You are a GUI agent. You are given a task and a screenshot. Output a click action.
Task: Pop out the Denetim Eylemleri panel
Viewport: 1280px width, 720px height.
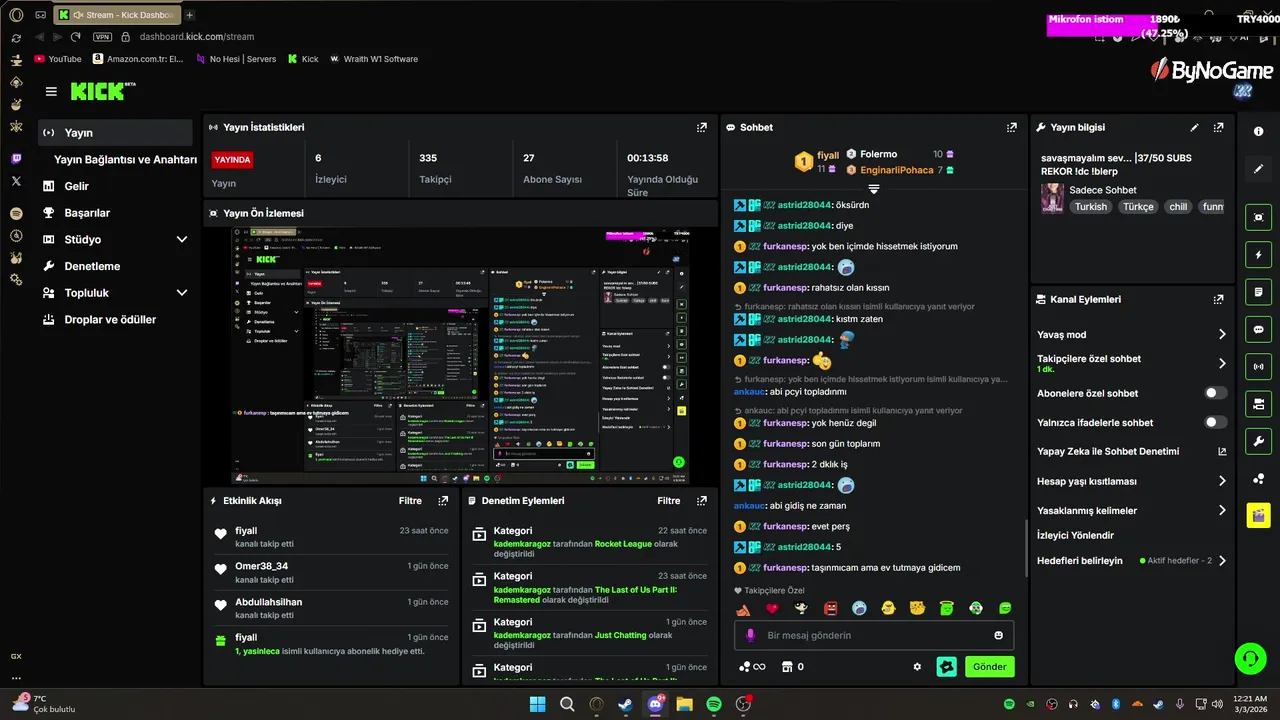(702, 501)
